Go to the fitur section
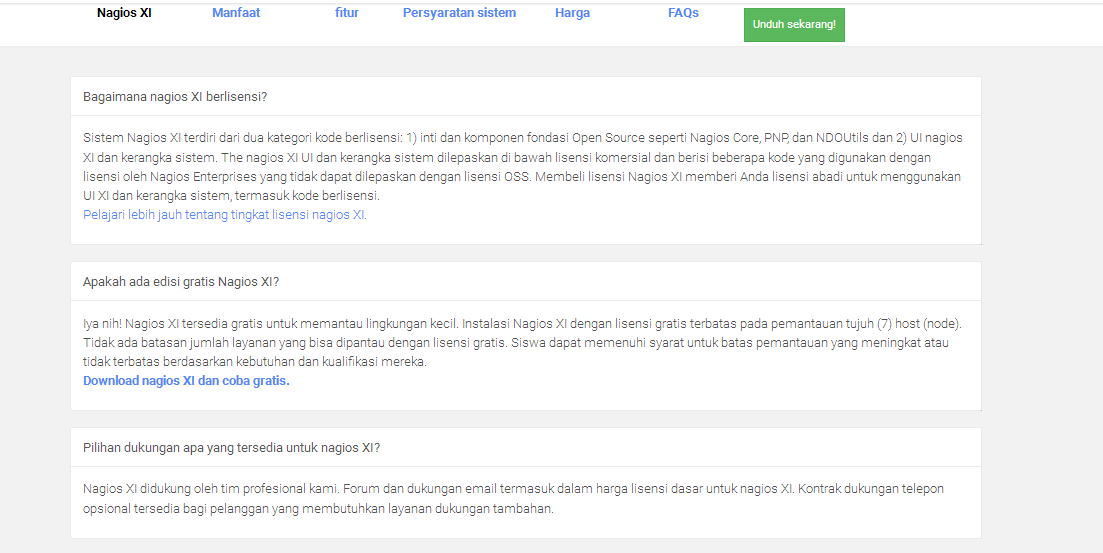1103x553 pixels. pos(347,13)
